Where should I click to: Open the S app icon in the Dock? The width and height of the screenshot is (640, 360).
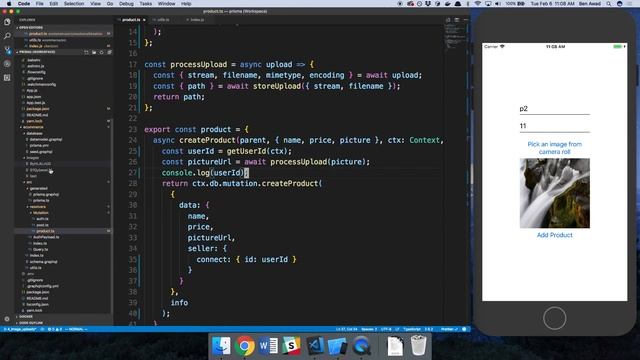point(291,346)
